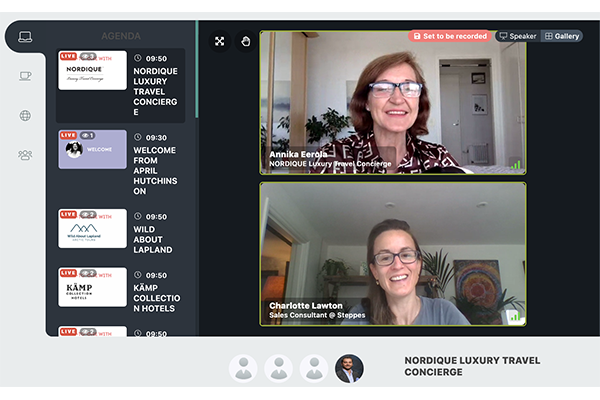
Task: Click the 09:30 time of Welcome session
Action: (x=156, y=137)
